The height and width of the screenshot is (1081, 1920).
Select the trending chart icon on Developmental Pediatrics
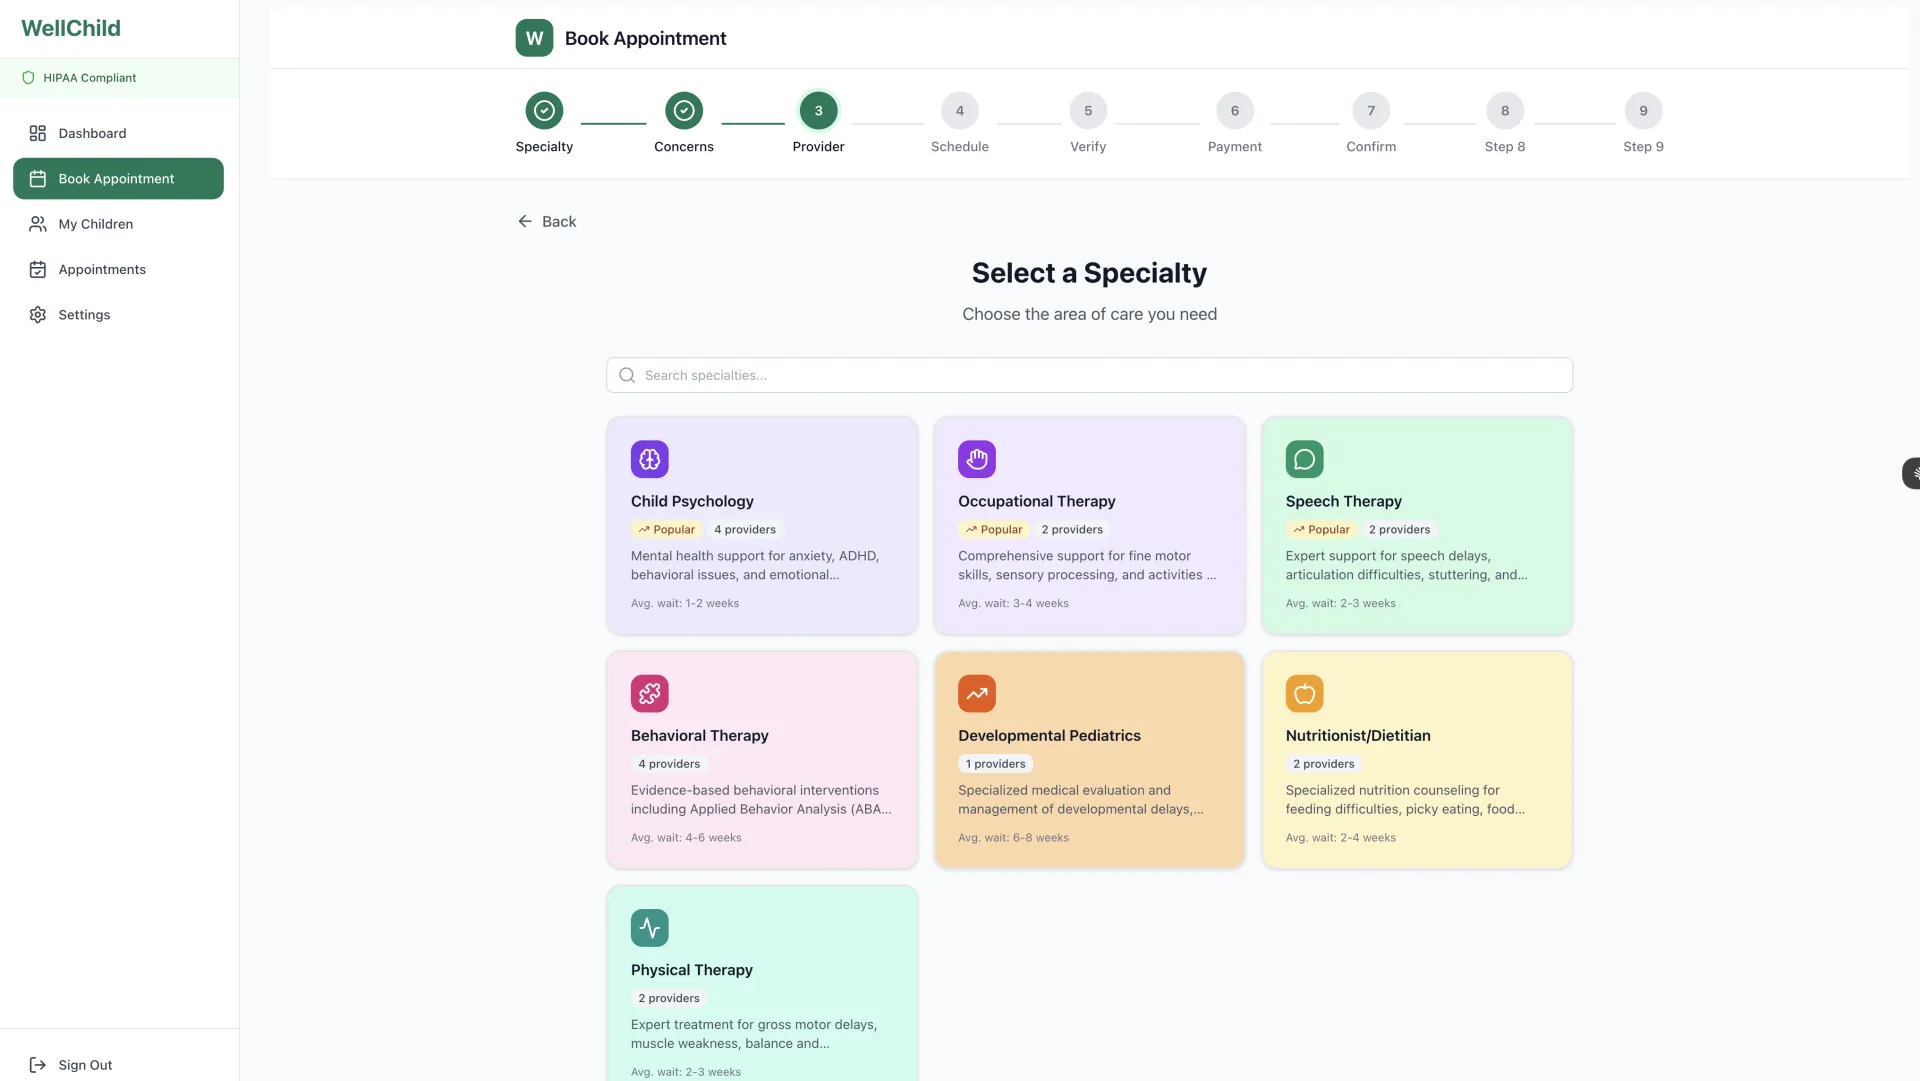click(x=977, y=693)
